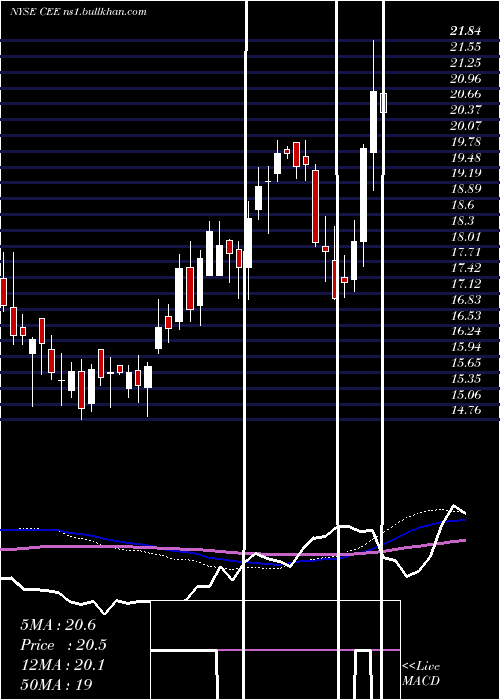Image resolution: width=500 pixels, height=700 pixels.
Task: Select the 15.65 price axis label
Action: click(465, 363)
